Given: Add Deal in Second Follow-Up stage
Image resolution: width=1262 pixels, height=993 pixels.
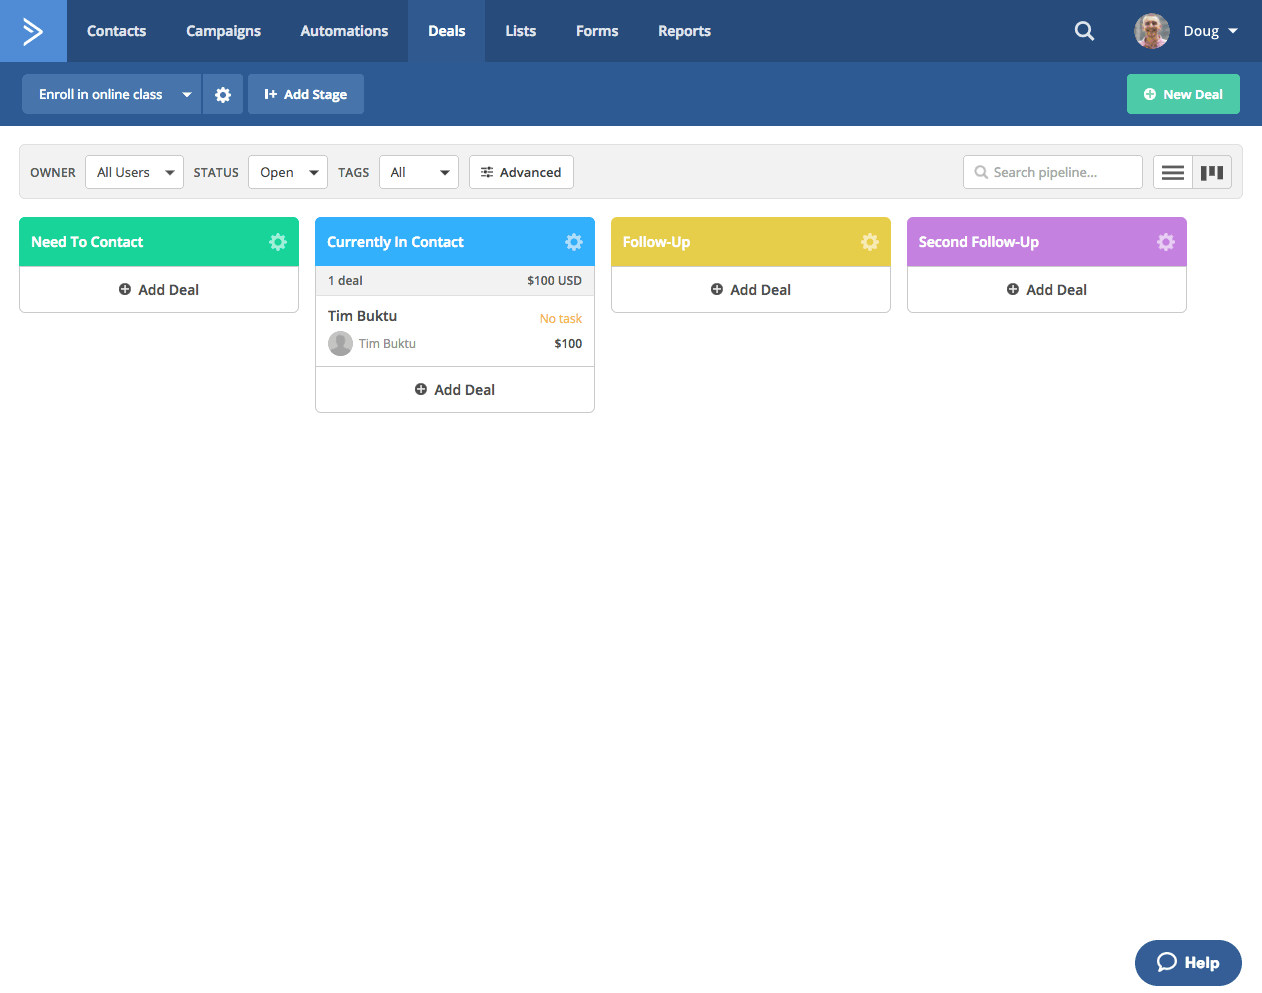Looking at the screenshot, I should click(1047, 290).
